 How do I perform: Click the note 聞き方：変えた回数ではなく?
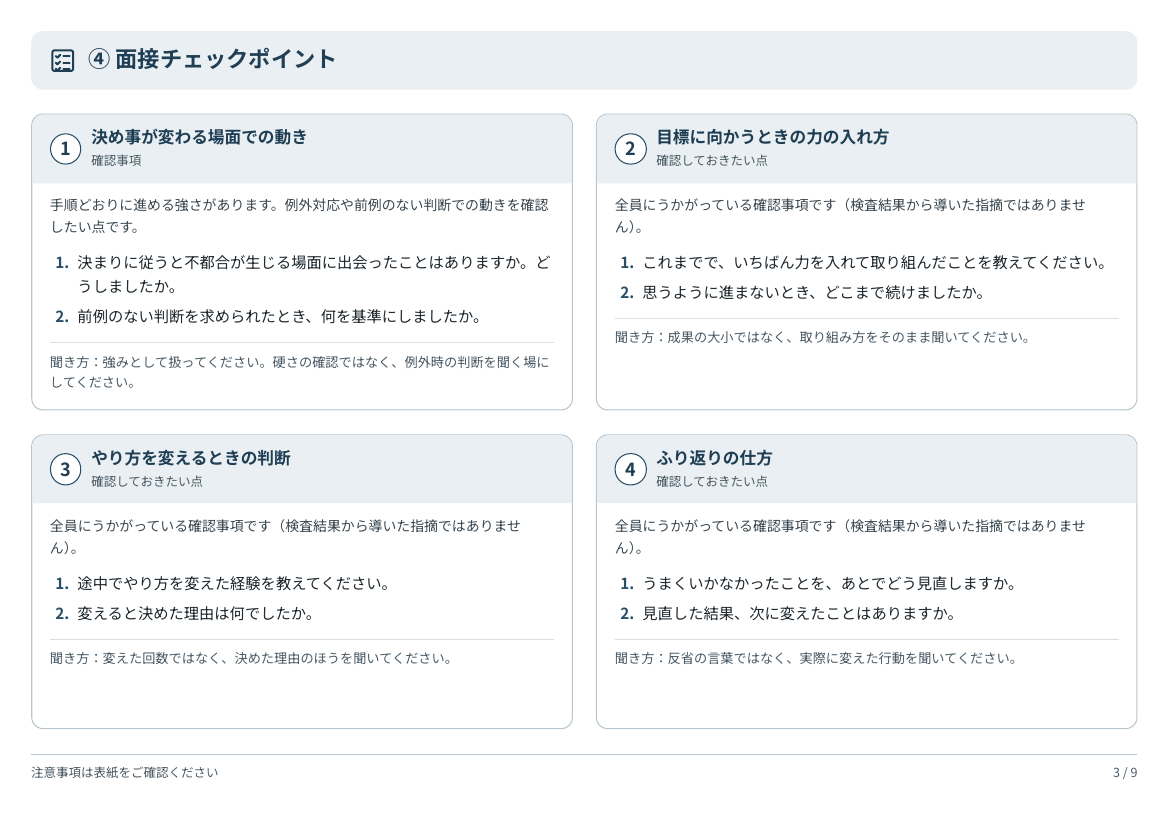pos(251,658)
